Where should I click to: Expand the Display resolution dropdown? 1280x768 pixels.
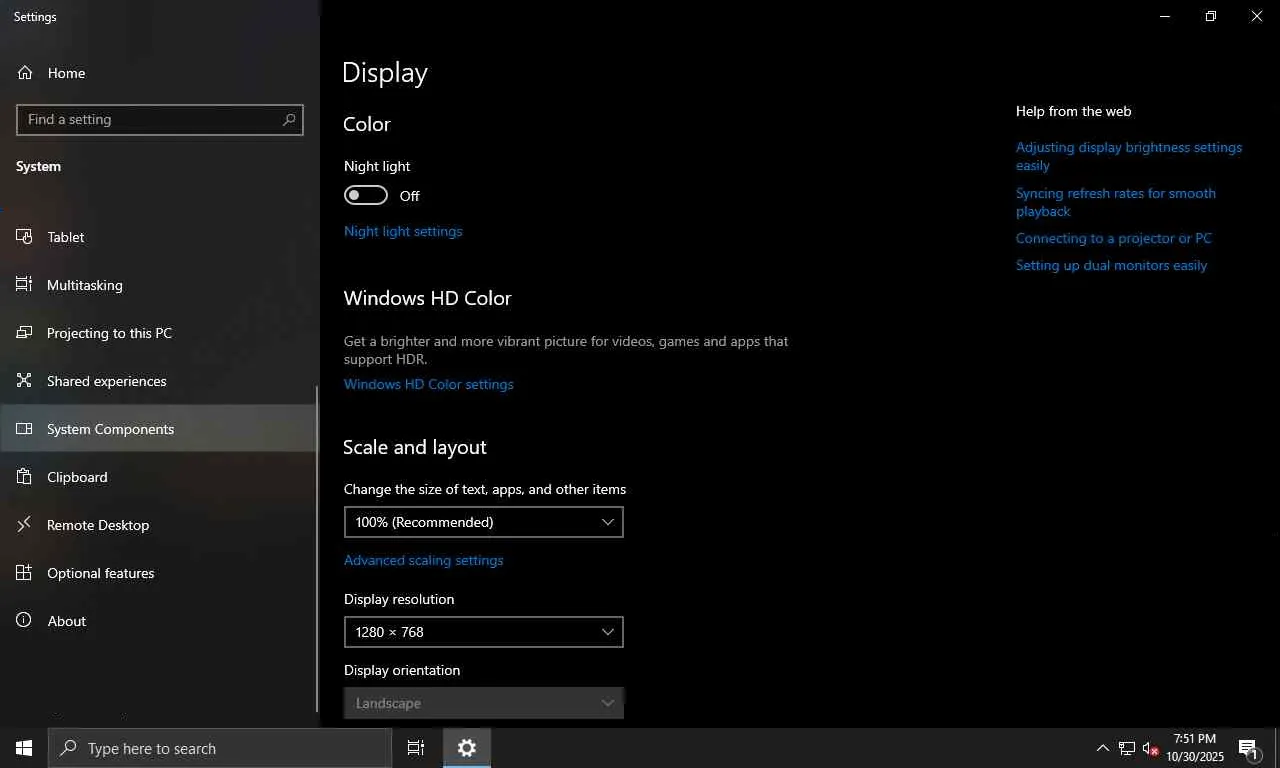click(x=484, y=632)
